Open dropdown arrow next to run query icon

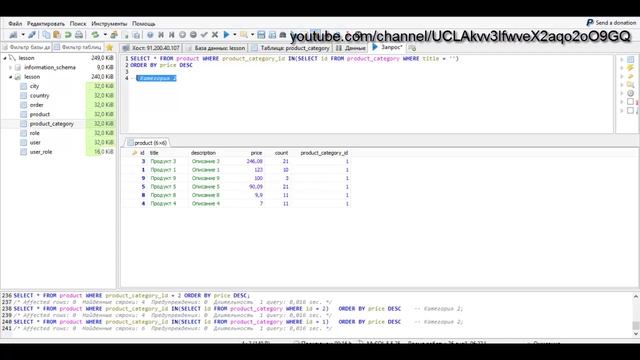pos(235,35)
